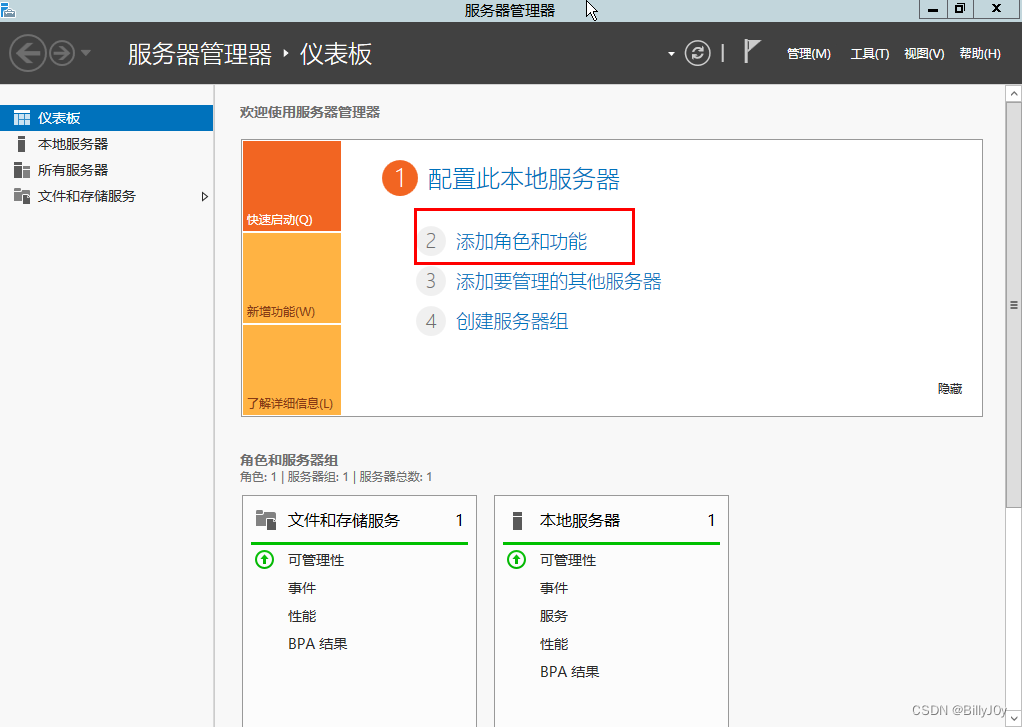Select the 了解详细信息(L) tile
The image size is (1022, 727).
[x=292, y=369]
